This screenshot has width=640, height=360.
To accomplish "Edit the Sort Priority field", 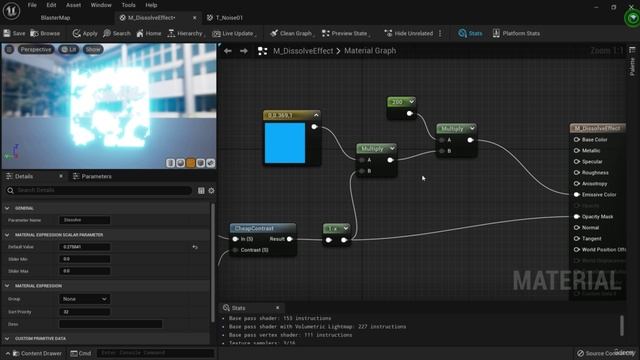I will tap(84, 311).
